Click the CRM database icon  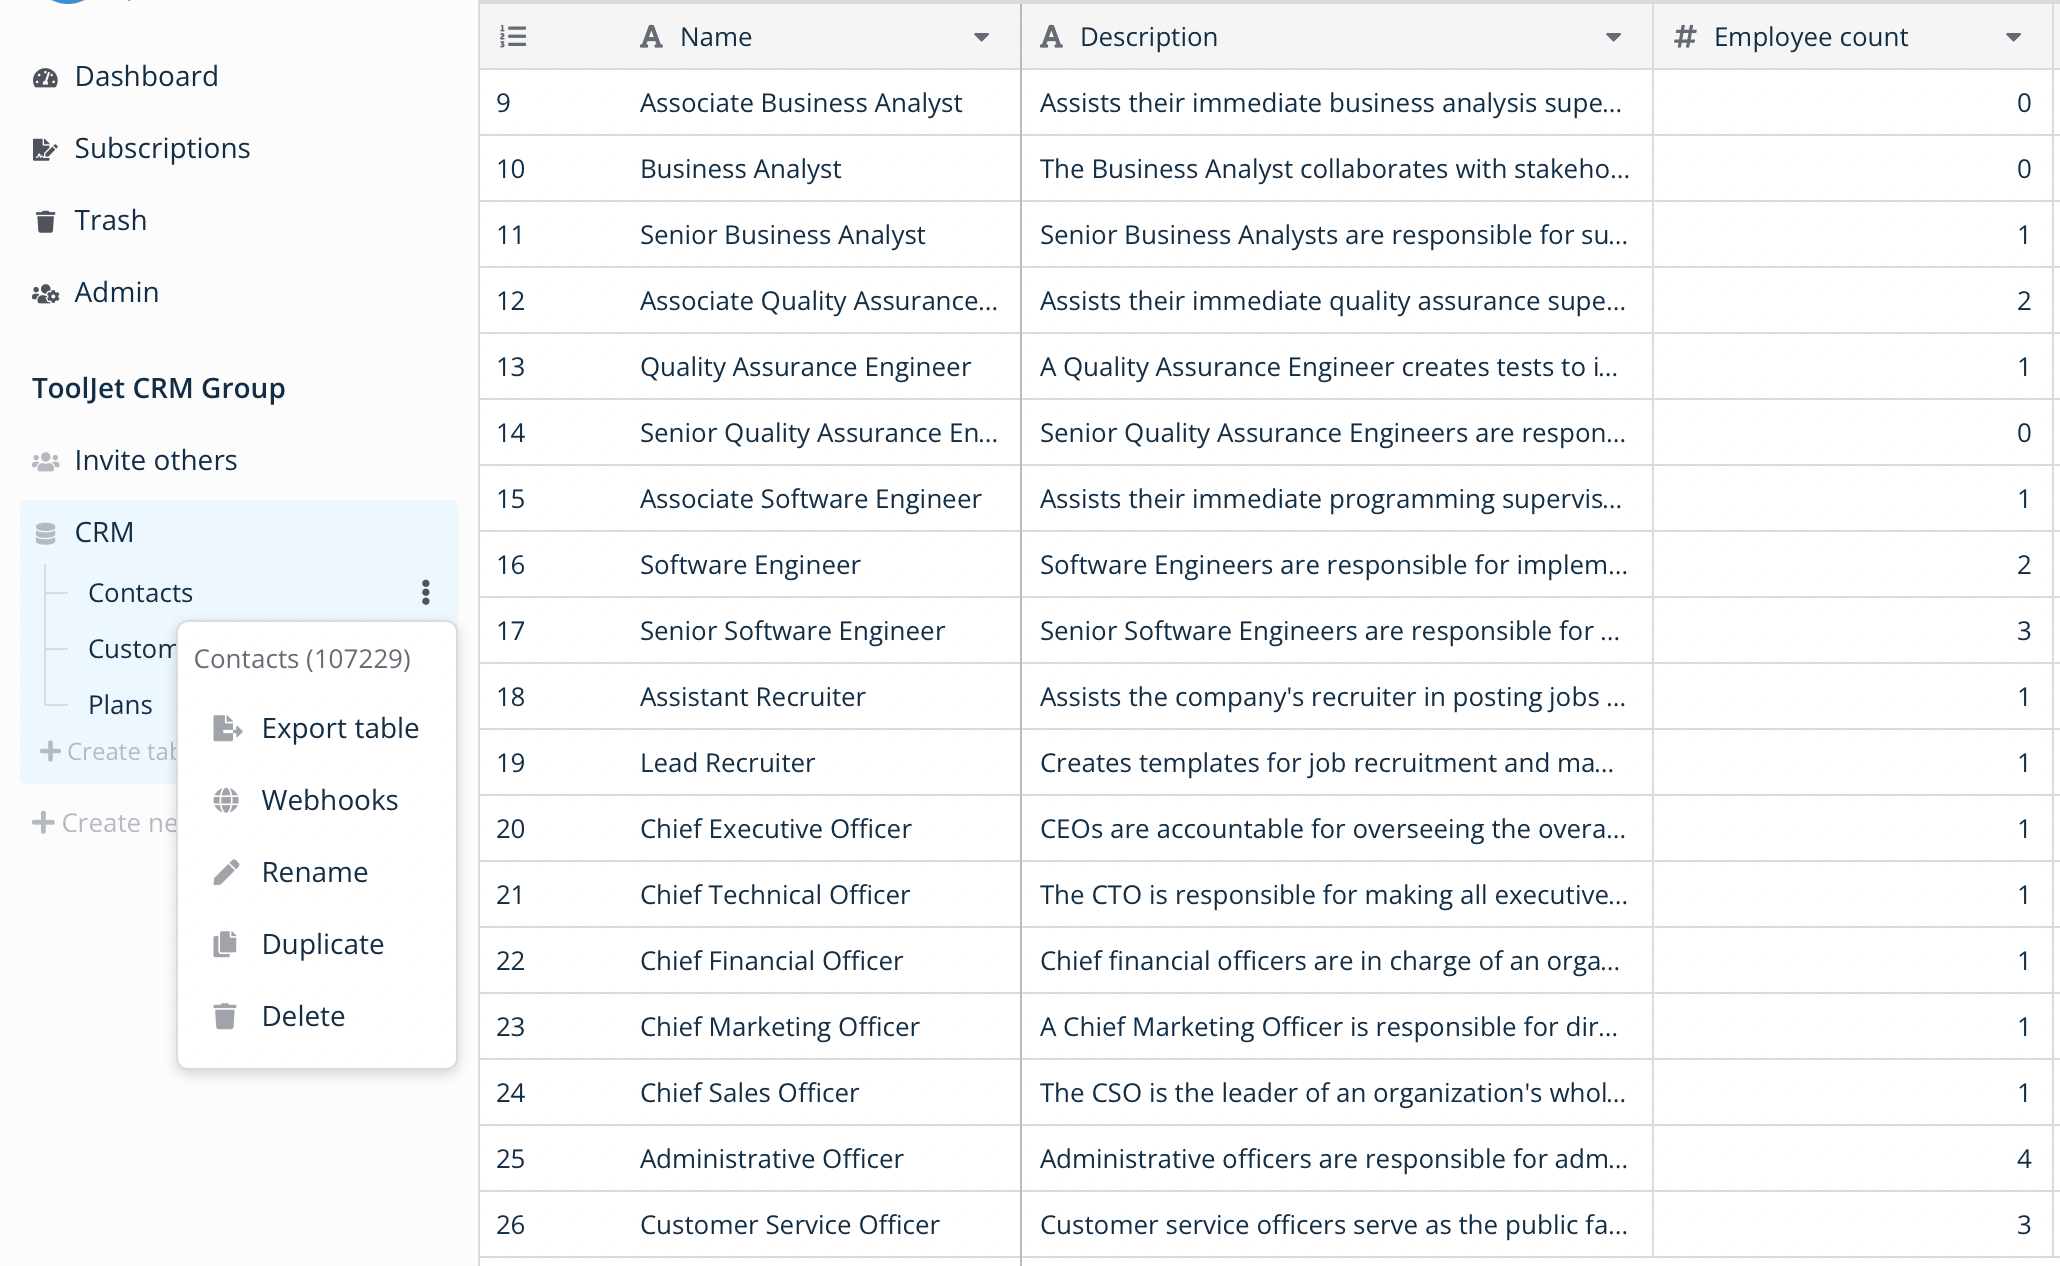pos(45,534)
